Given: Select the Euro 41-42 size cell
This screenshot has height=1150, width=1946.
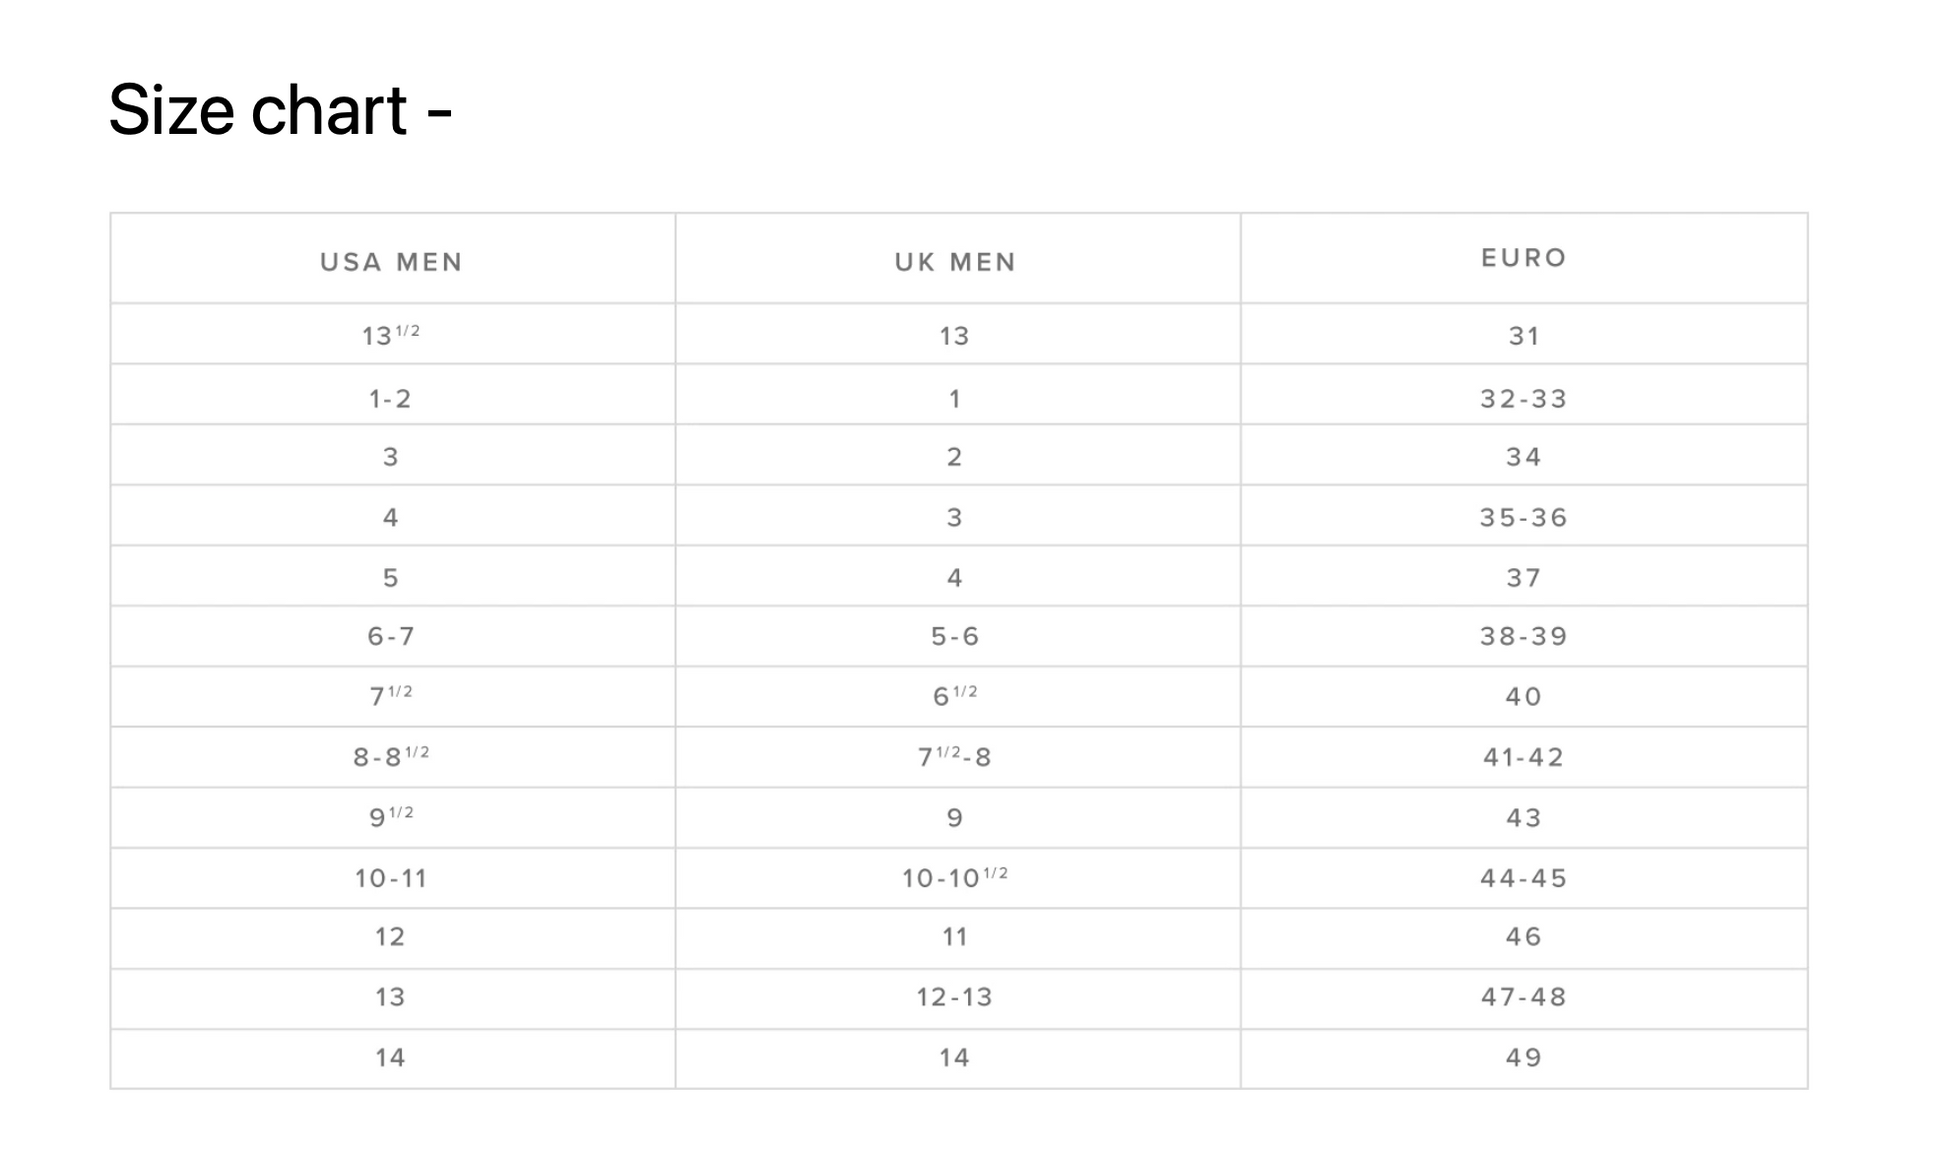Looking at the screenshot, I should point(1523,757).
